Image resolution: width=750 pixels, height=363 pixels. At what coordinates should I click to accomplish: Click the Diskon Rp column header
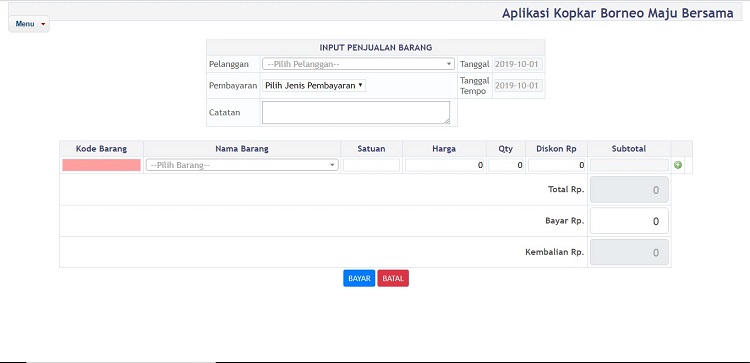coord(556,149)
